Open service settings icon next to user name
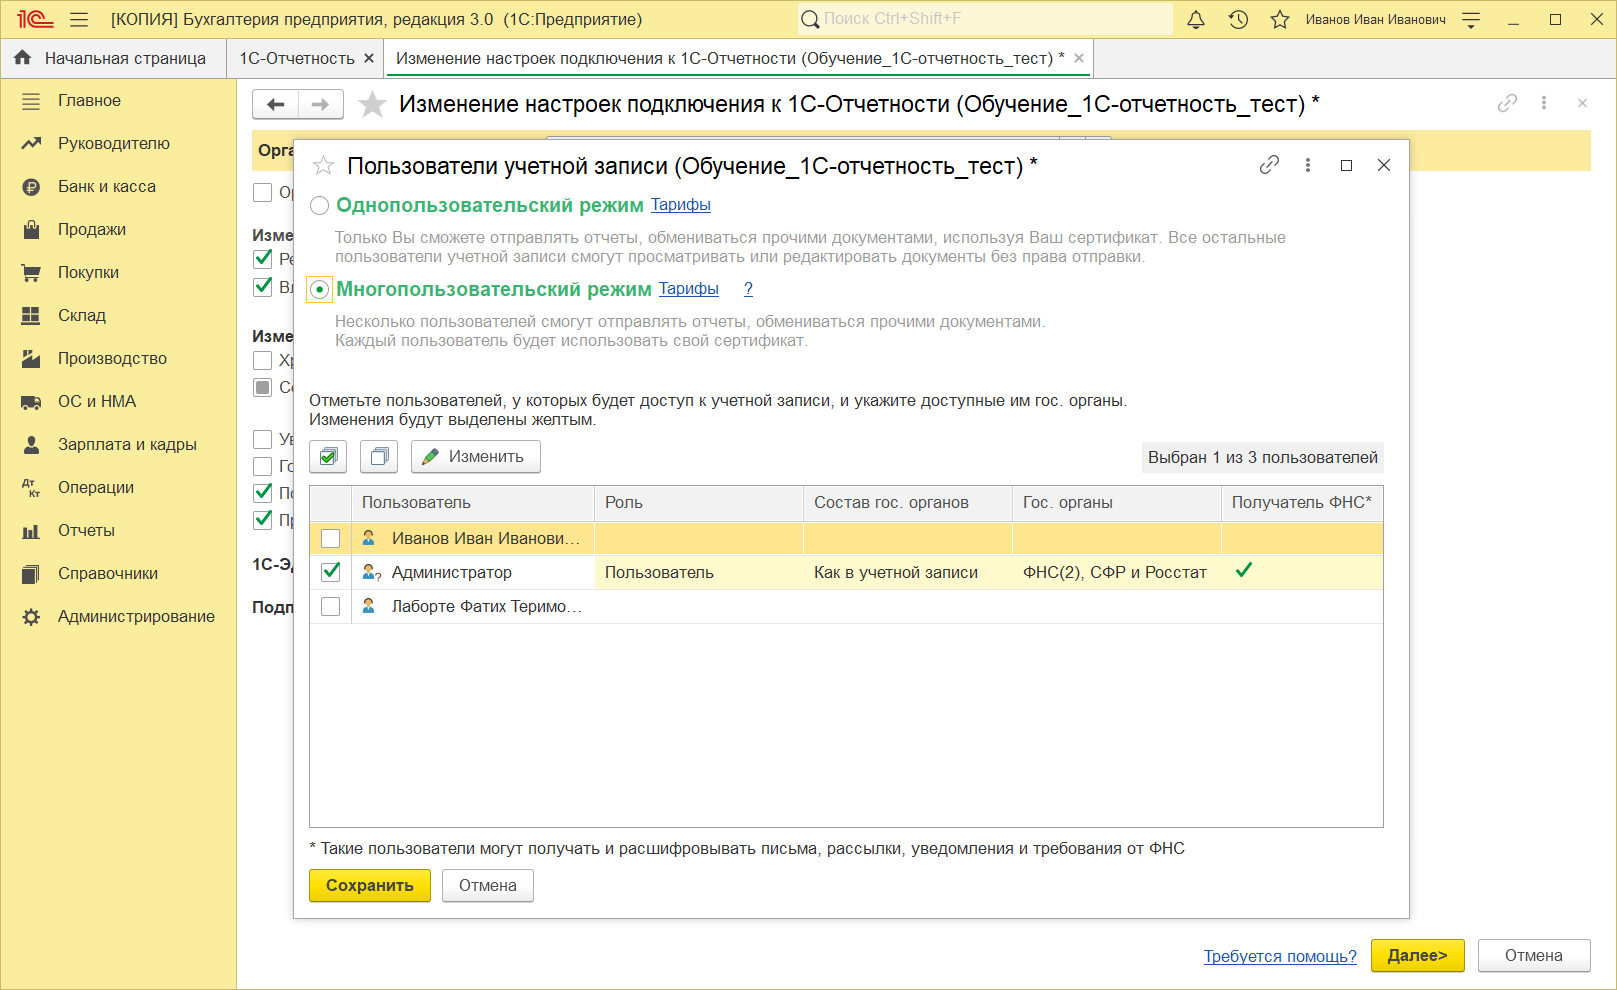 (1471, 19)
